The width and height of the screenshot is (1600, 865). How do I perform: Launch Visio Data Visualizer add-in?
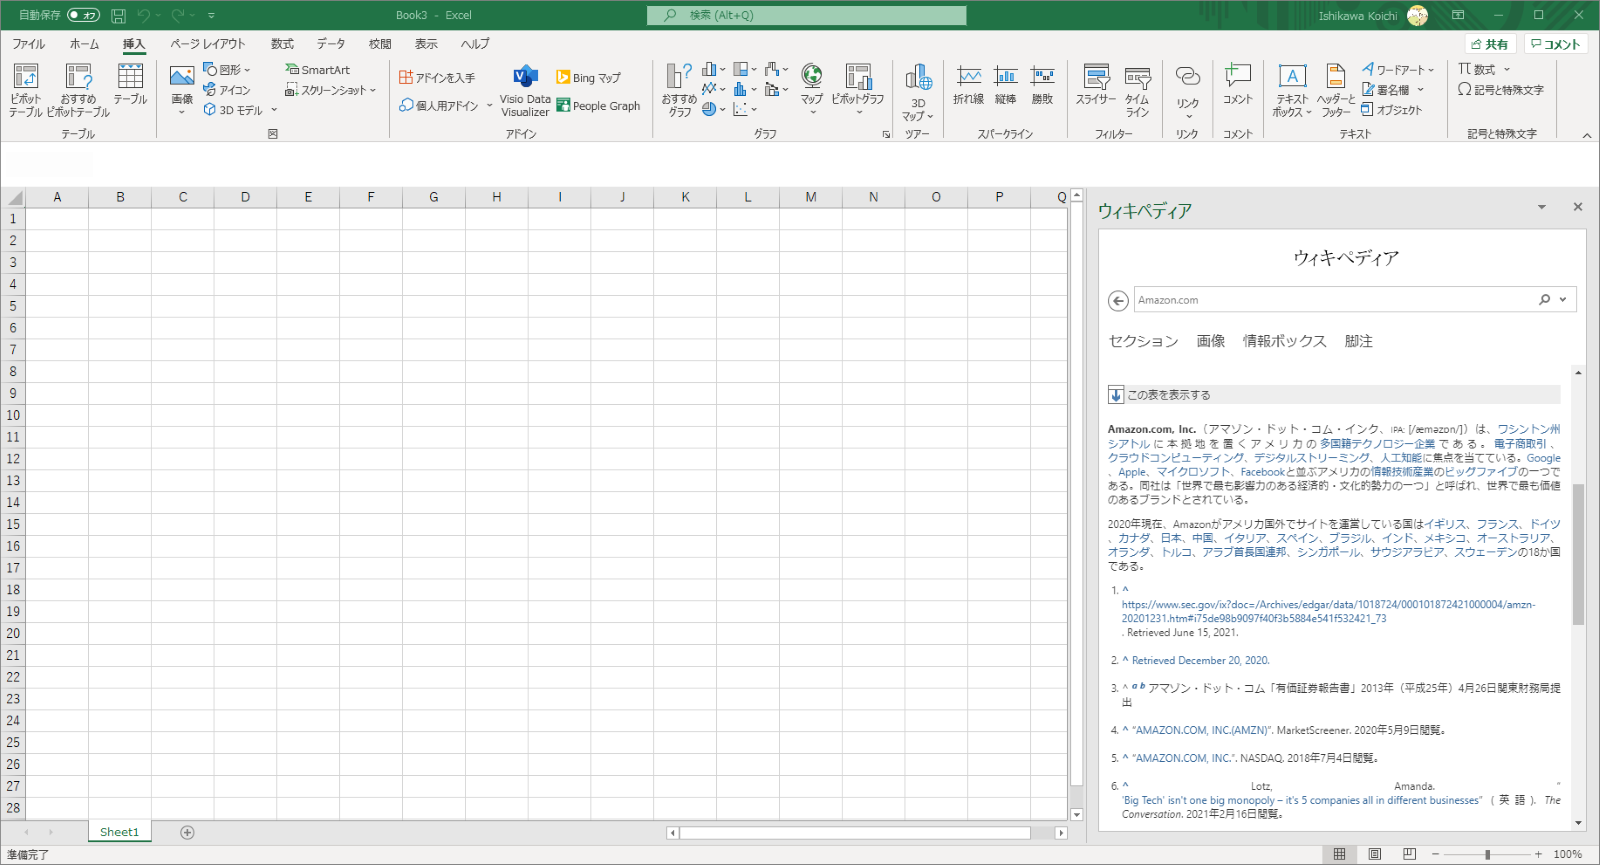[525, 90]
